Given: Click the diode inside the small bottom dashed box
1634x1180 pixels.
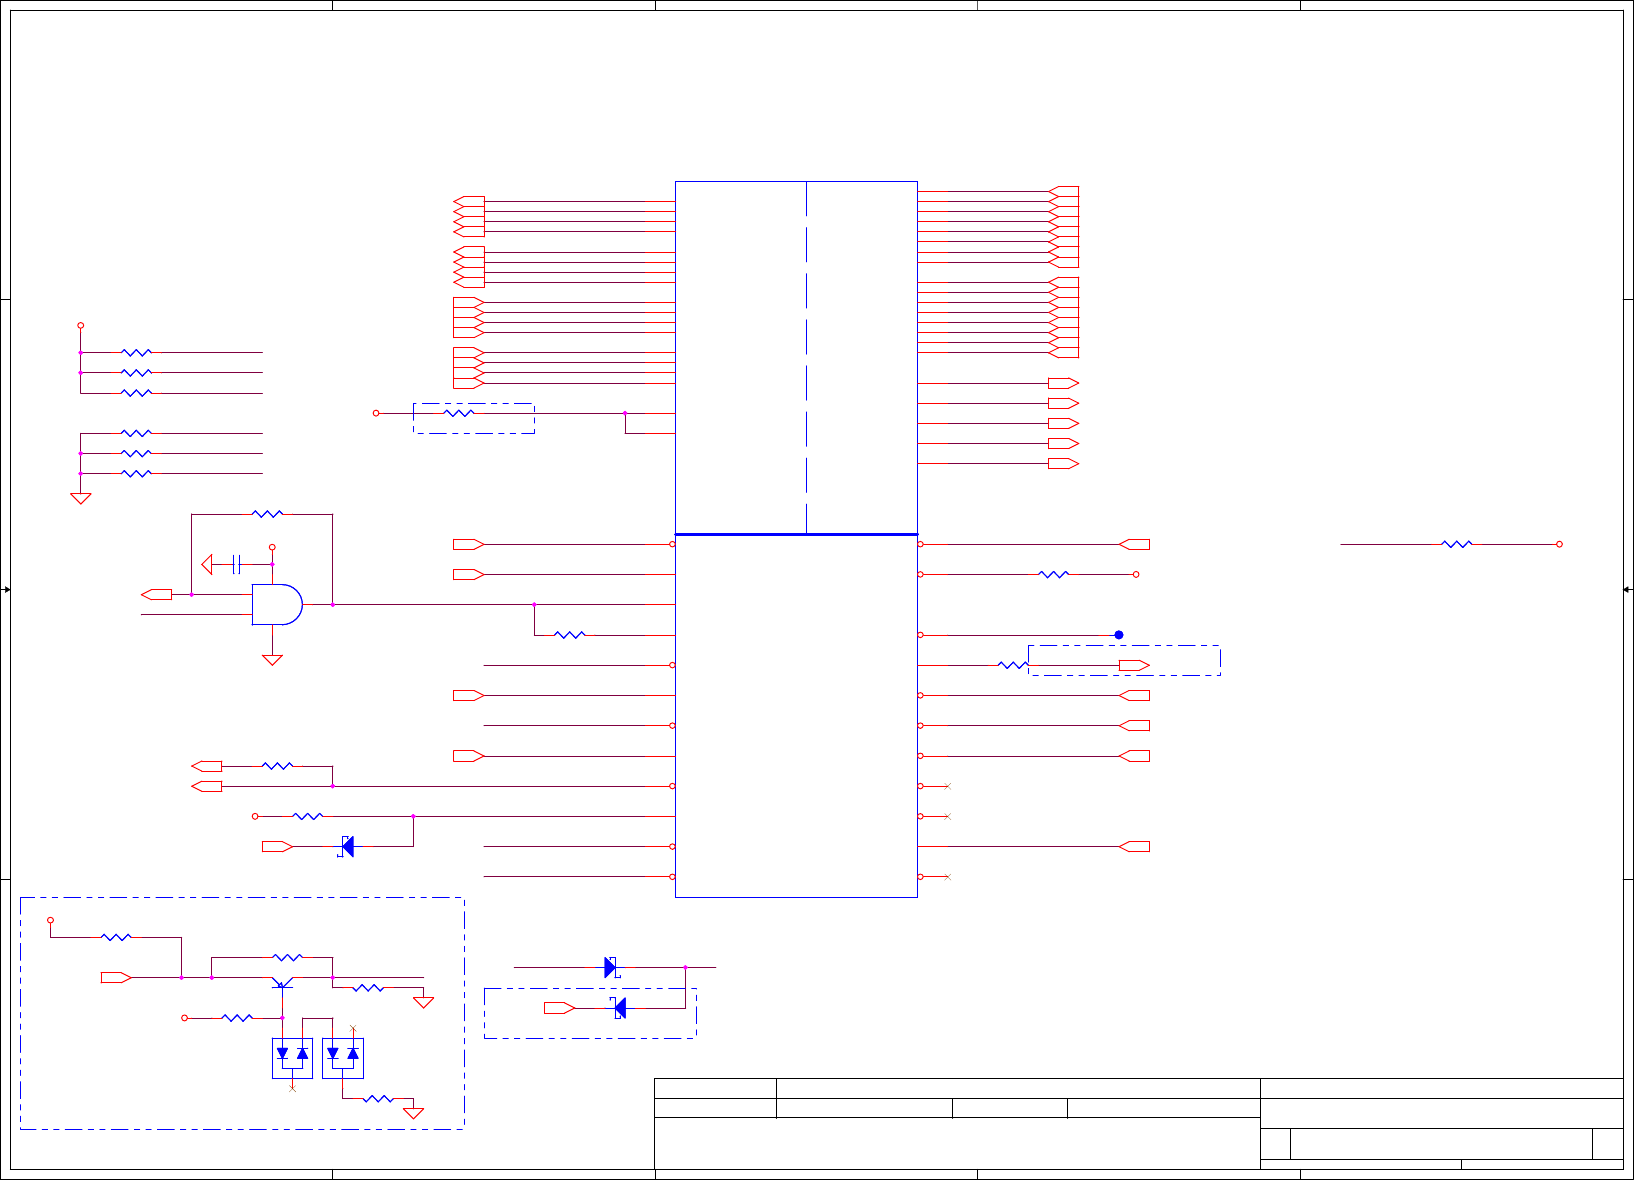Looking at the screenshot, I should 619,1008.
